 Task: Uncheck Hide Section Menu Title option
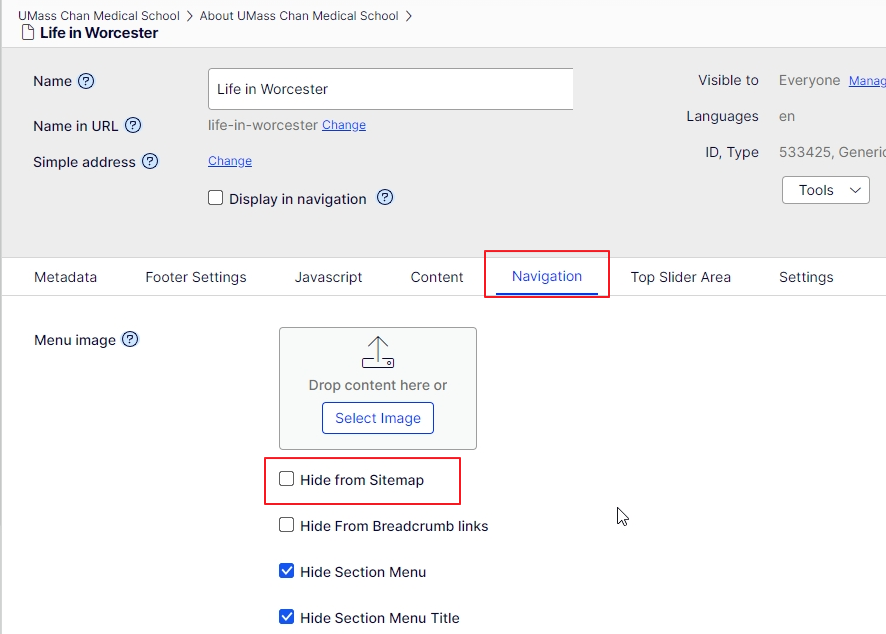(x=287, y=617)
